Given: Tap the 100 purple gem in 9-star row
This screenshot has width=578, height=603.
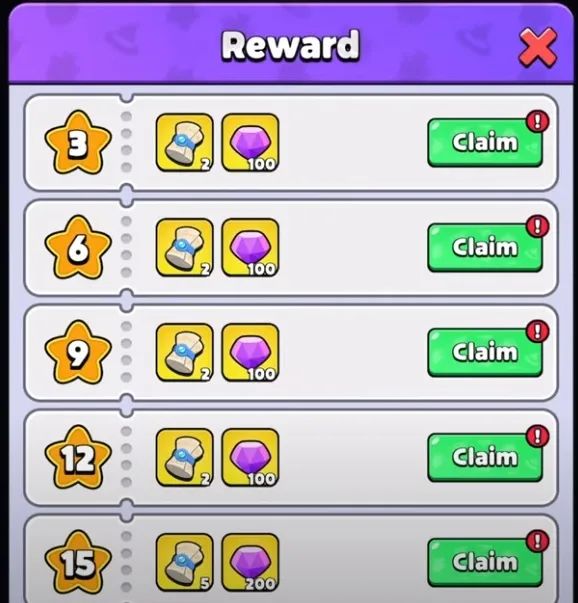Looking at the screenshot, I should (250, 353).
